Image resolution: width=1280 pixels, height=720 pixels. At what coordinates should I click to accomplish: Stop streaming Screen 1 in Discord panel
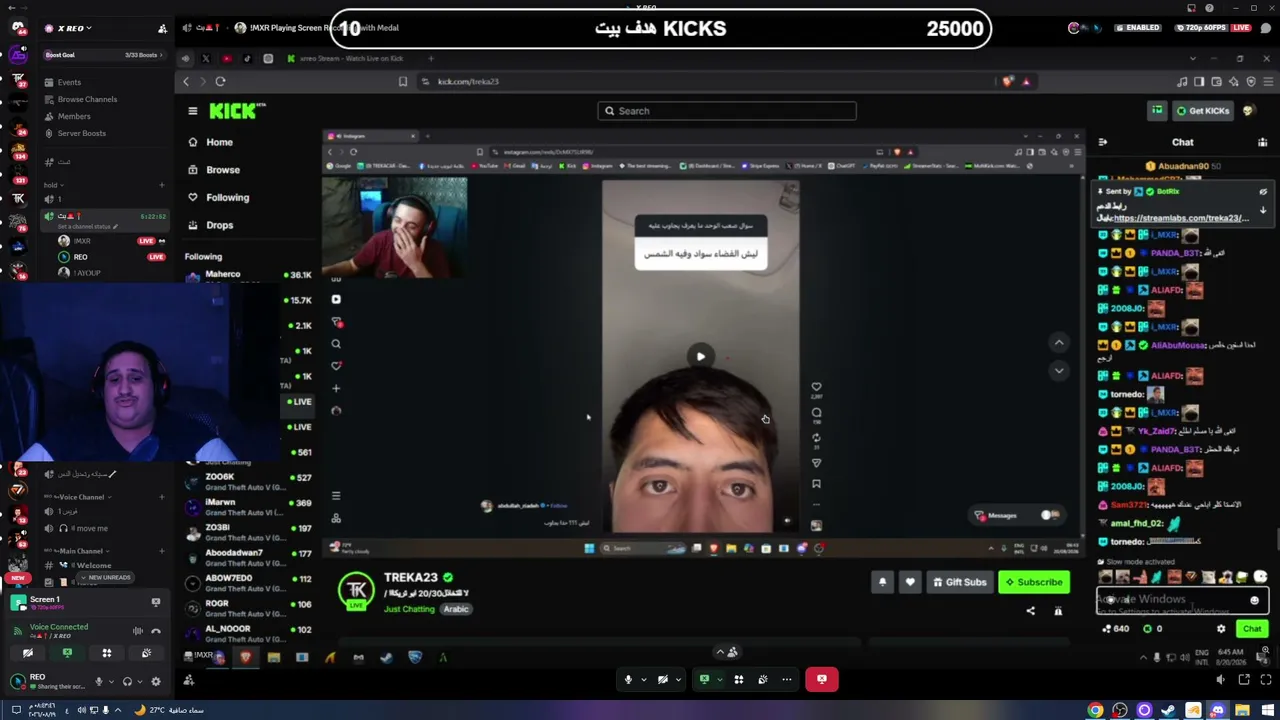(155, 602)
